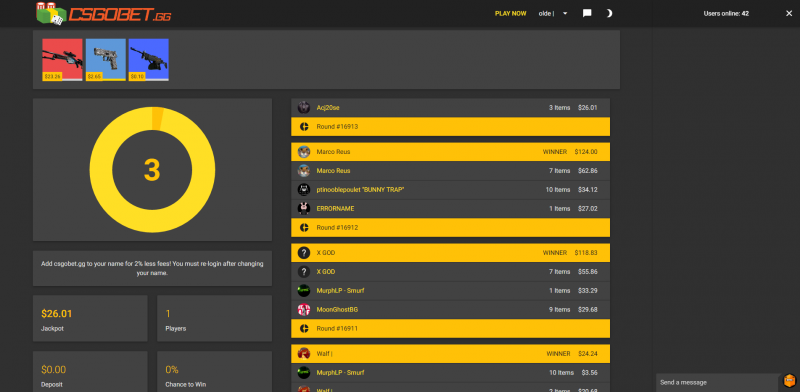
Task: Click the Round #16911 label
Action: (337, 329)
